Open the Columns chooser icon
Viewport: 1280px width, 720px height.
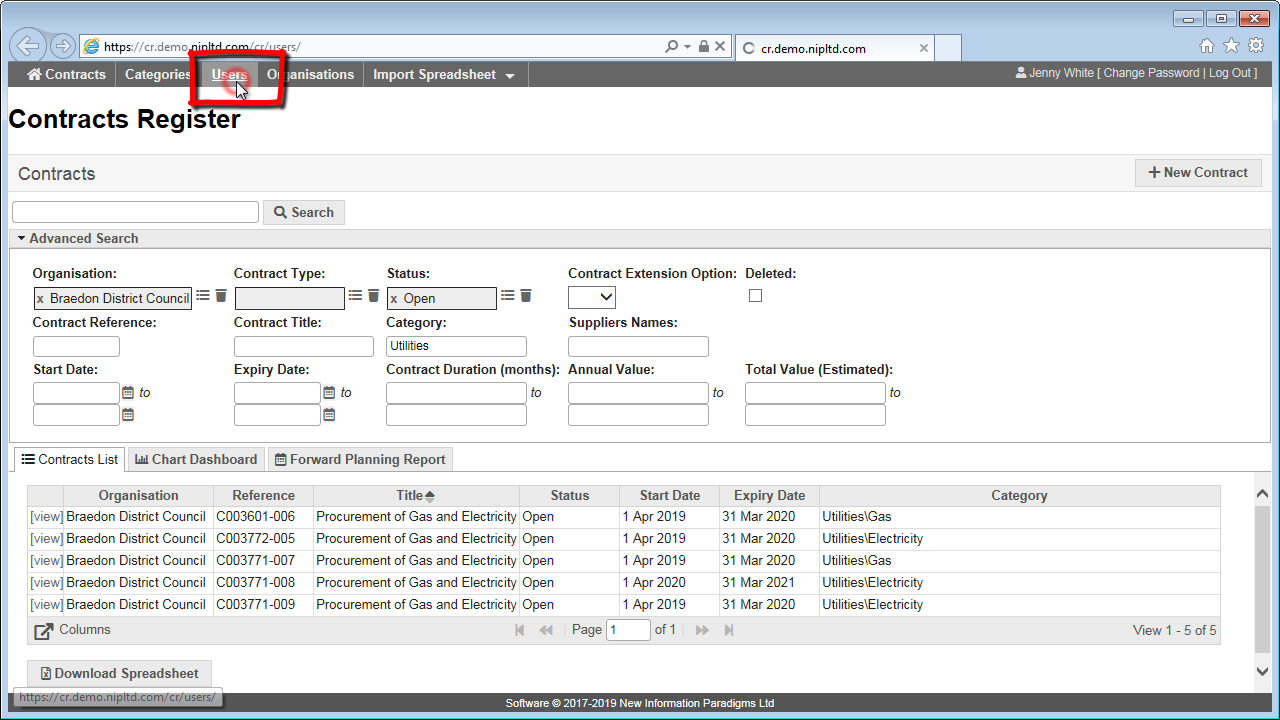click(44, 631)
